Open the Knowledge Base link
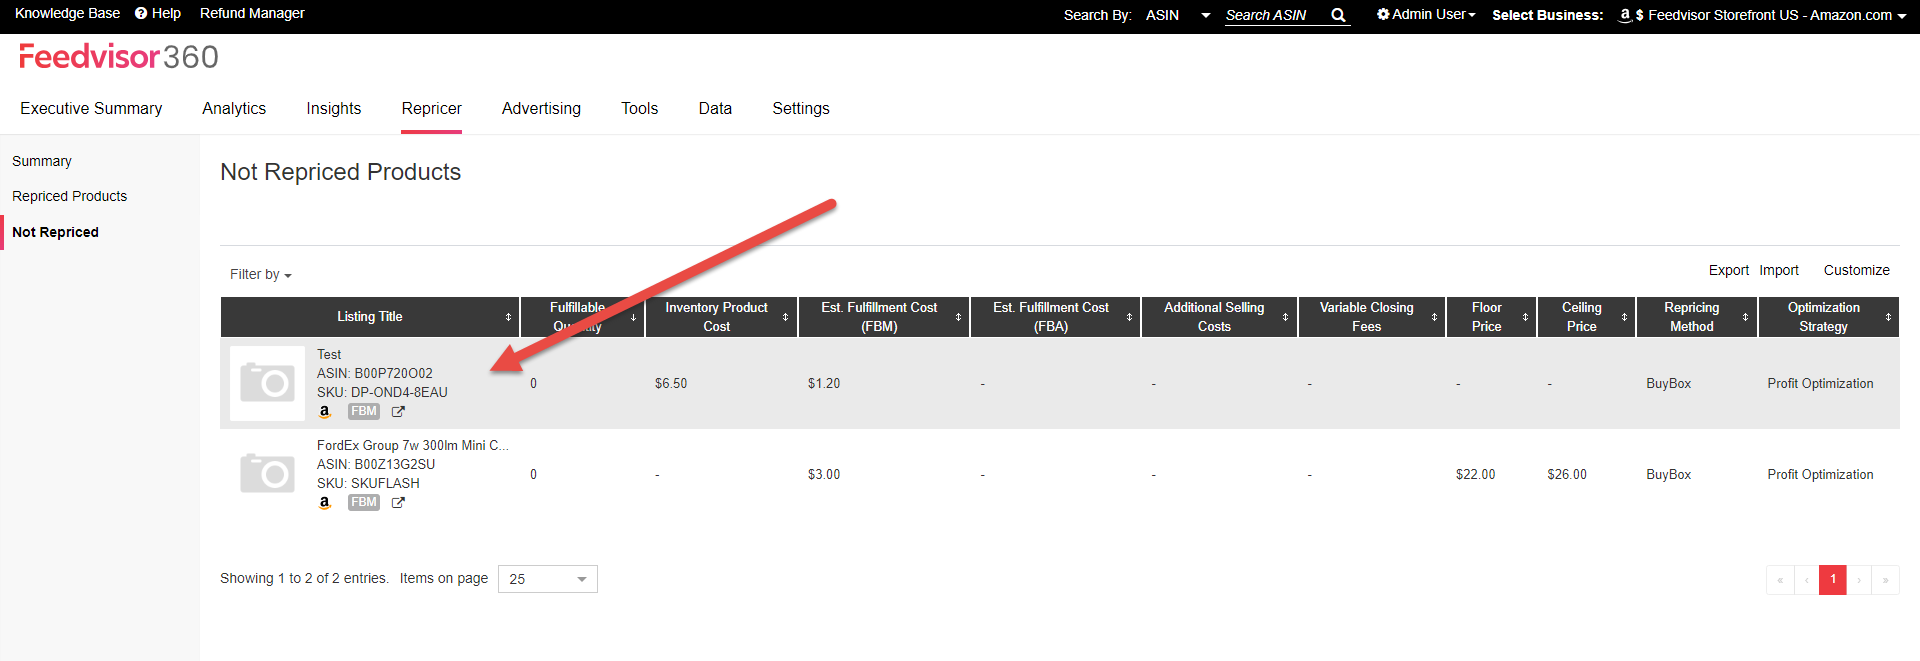Image resolution: width=1920 pixels, height=661 pixels. [67, 13]
